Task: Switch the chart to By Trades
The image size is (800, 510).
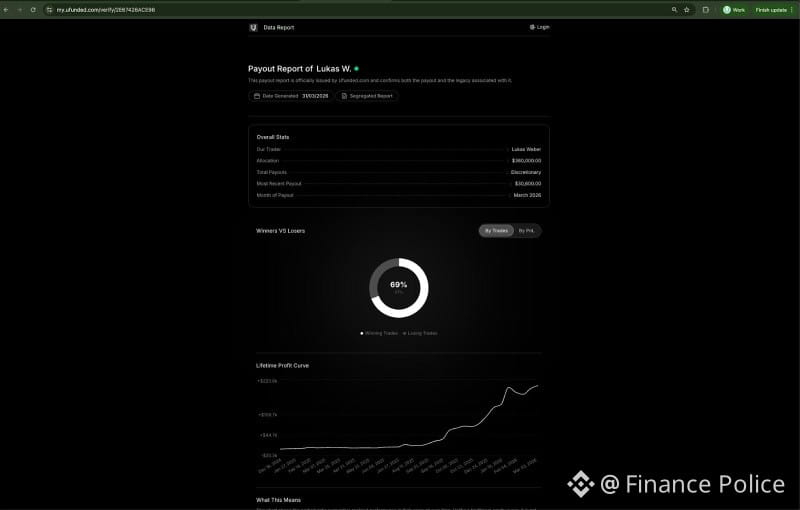Action: pyautogui.click(x=496, y=231)
